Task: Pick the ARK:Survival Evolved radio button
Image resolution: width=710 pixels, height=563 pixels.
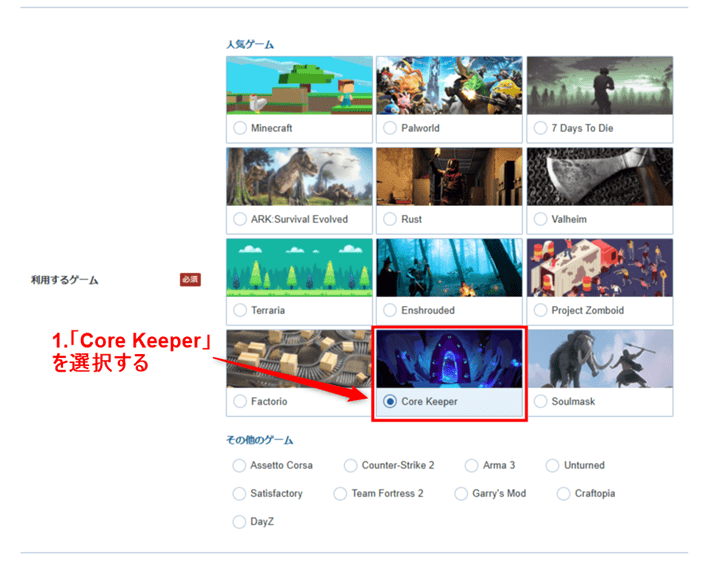Action: (240, 219)
